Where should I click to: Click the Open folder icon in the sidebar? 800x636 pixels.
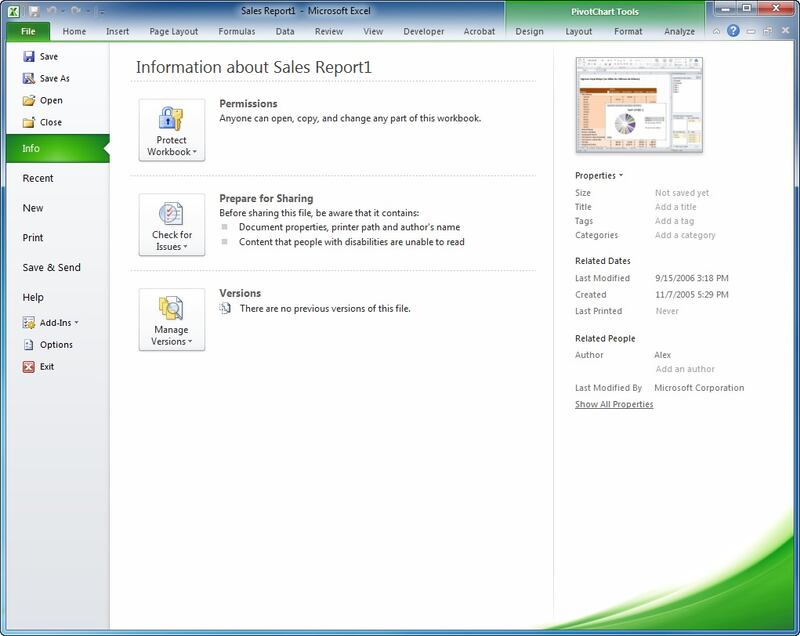pos(28,101)
